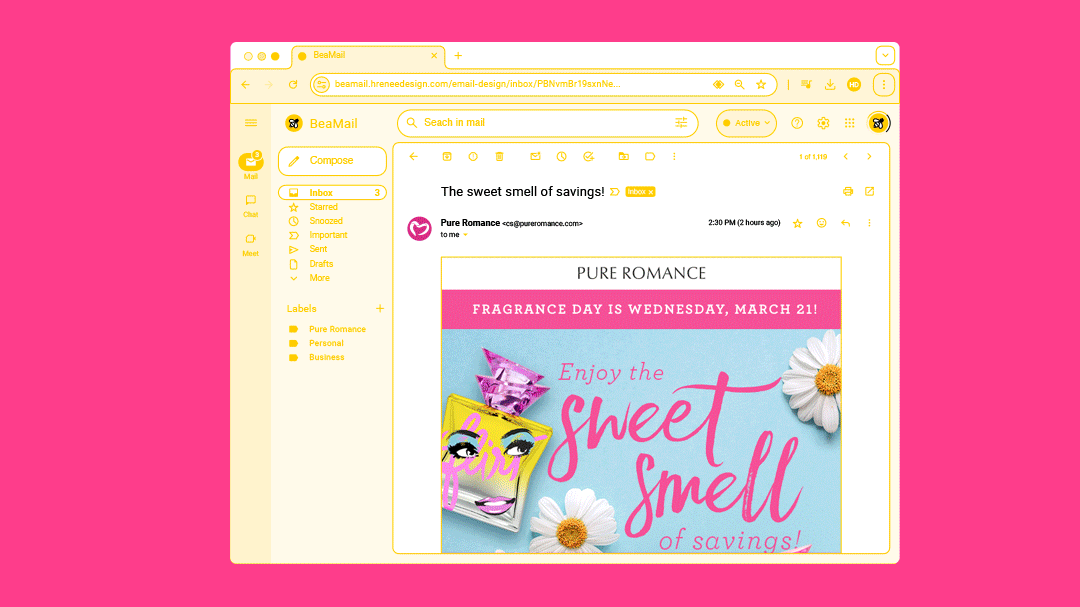Open the Pure Romance label
This screenshot has width=1080, height=607.
337,329
